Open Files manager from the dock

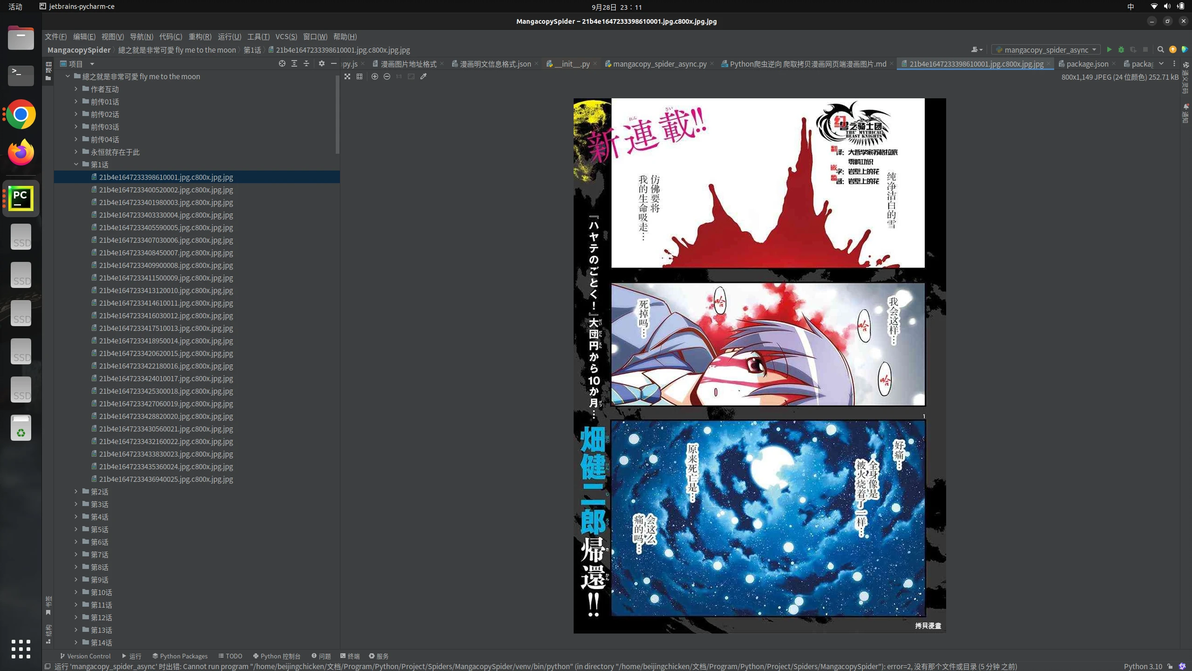click(x=21, y=37)
